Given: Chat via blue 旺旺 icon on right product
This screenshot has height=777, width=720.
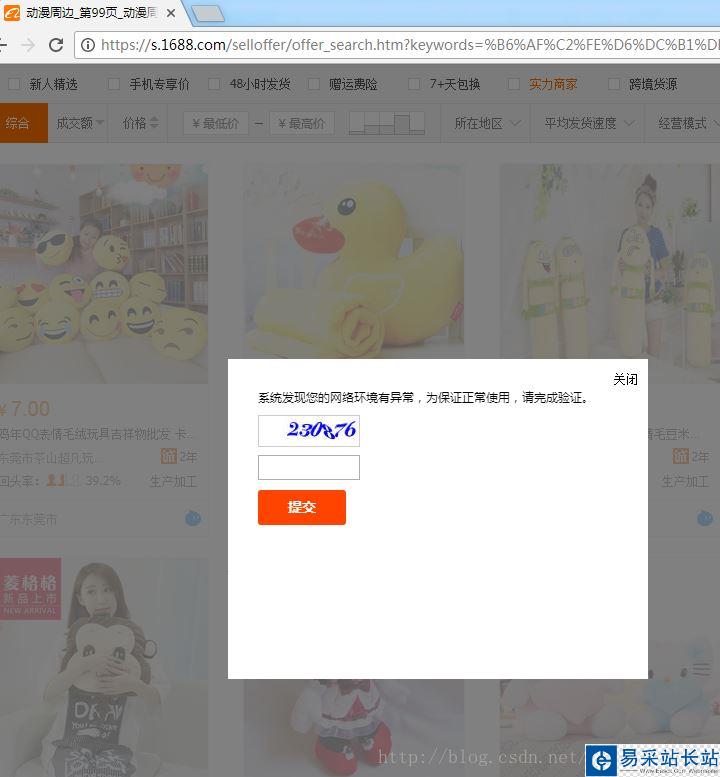Looking at the screenshot, I should coord(705,518).
